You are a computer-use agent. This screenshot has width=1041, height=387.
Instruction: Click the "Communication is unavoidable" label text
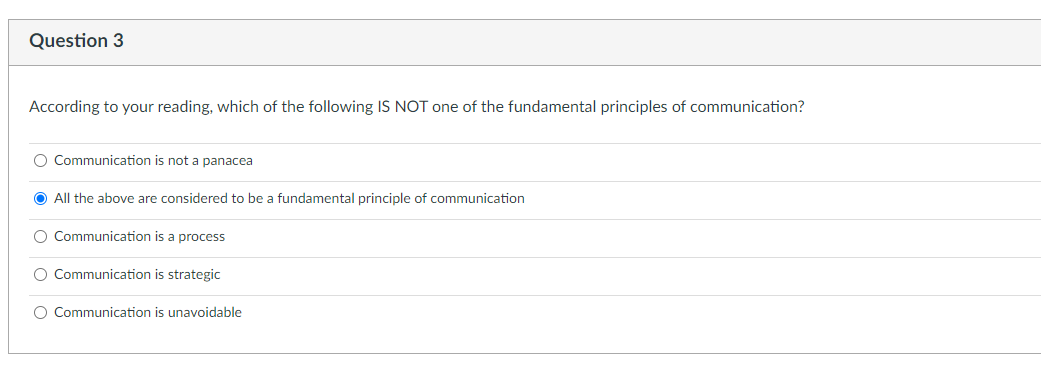pos(148,313)
